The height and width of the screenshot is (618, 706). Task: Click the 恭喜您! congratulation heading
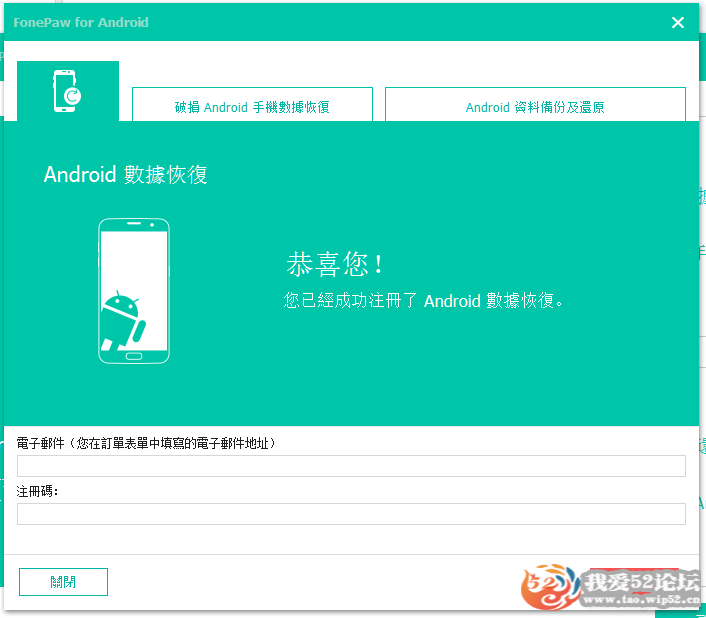coord(335,264)
